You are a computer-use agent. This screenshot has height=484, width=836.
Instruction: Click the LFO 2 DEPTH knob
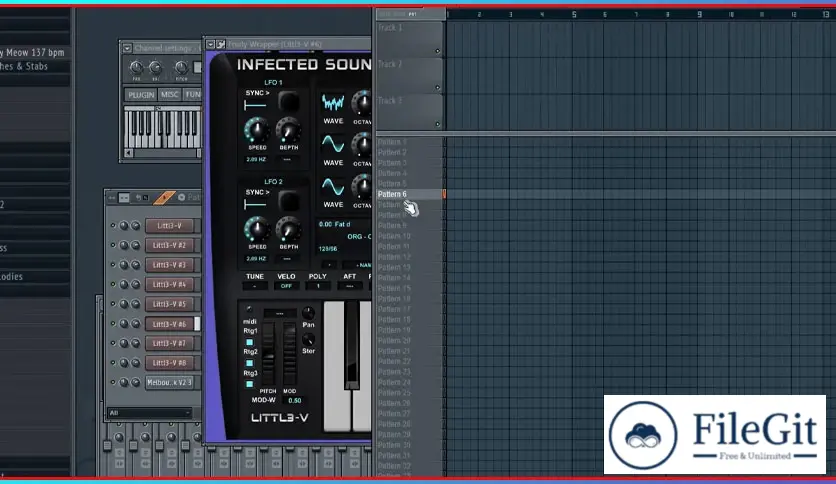[x=288, y=230]
